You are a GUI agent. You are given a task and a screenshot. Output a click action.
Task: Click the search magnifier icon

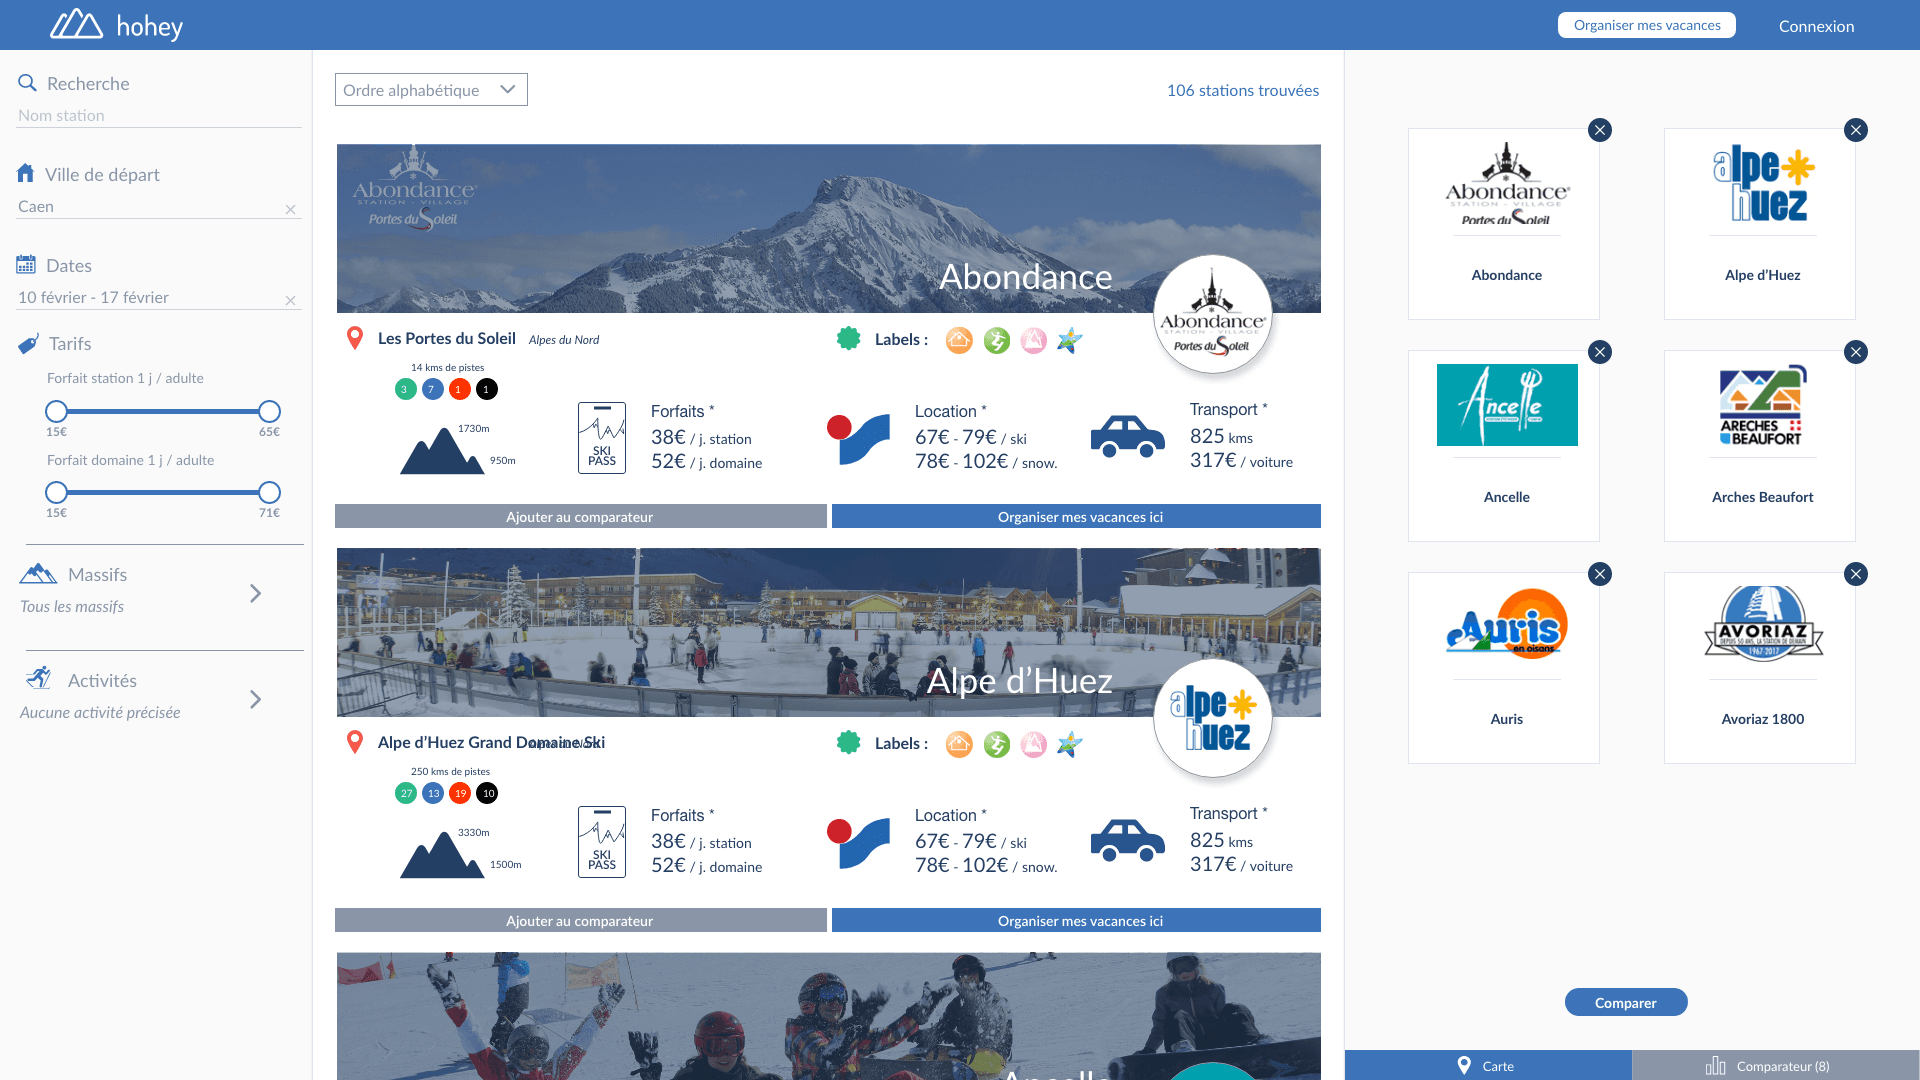[x=27, y=83]
